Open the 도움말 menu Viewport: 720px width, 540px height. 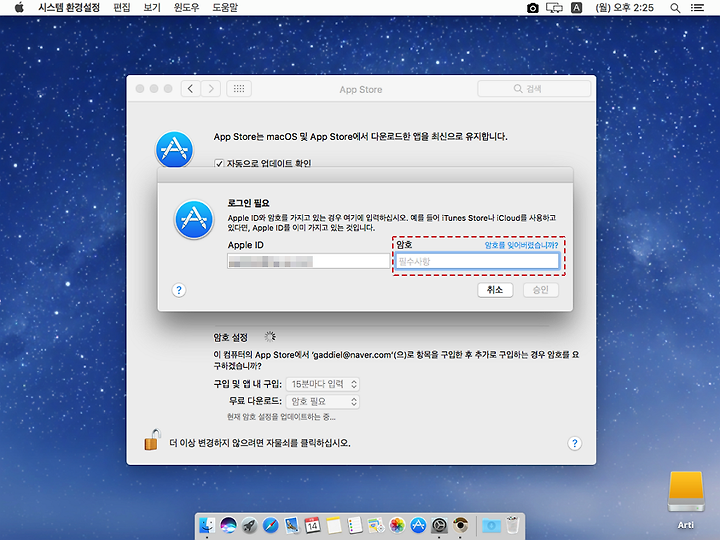coord(225,7)
